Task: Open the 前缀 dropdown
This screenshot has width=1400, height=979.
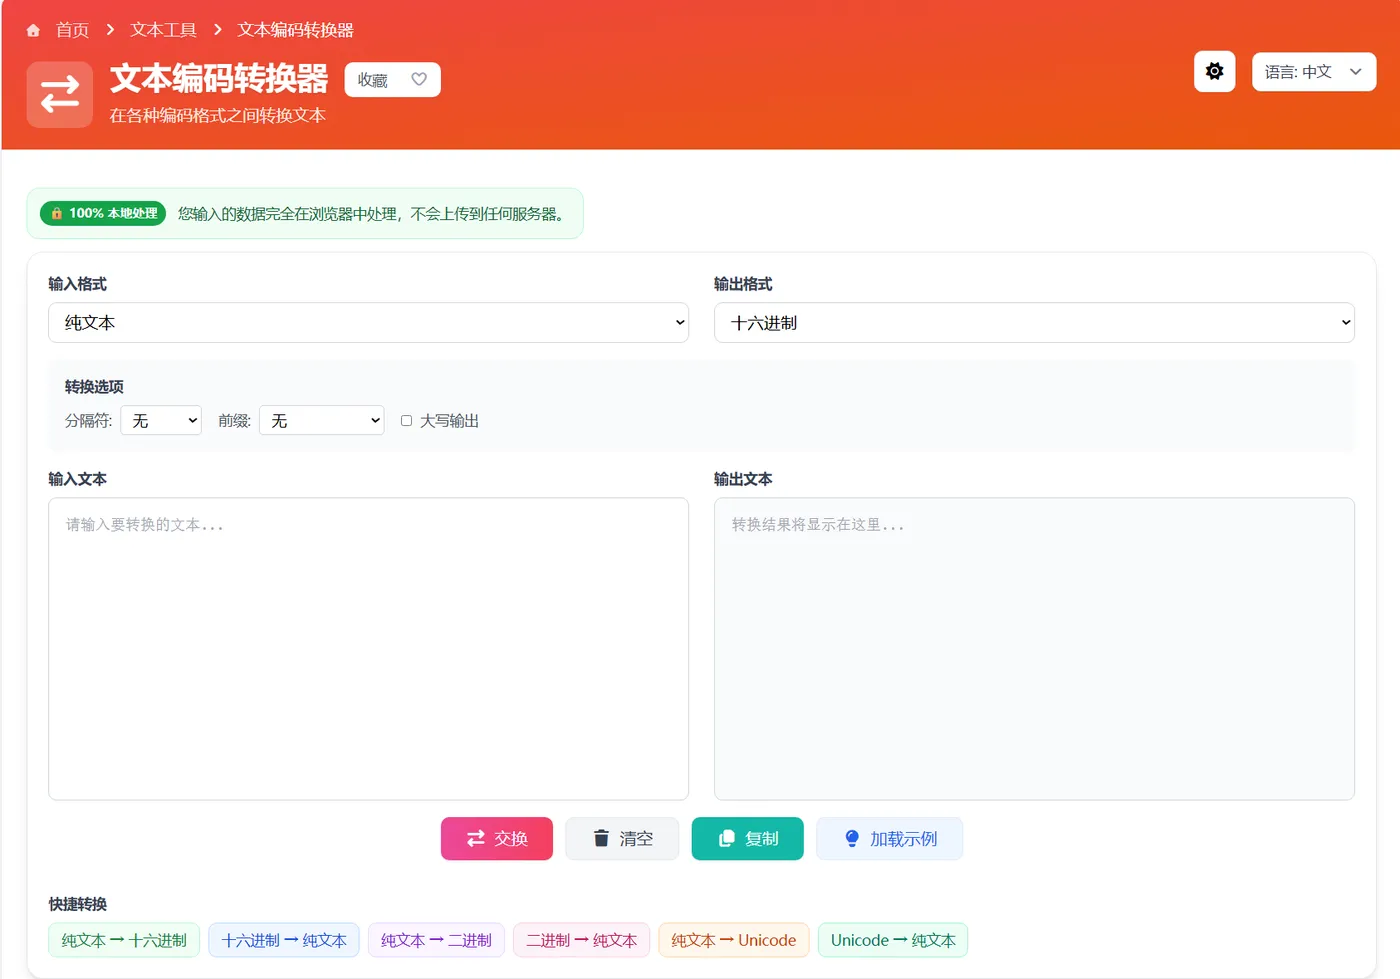Action: point(321,420)
